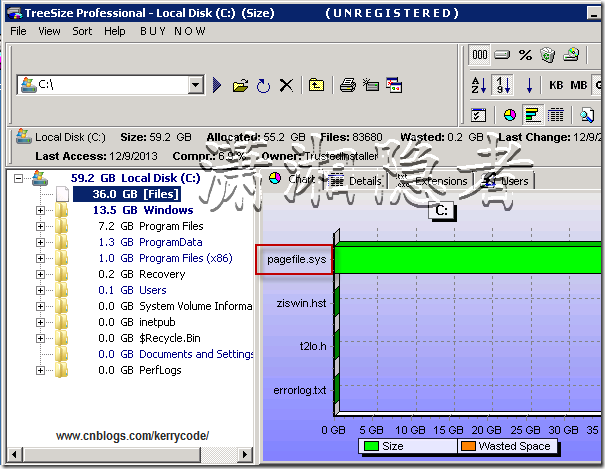Click the C: chart title box
Screen dimensions: 605x469
click(x=441, y=211)
